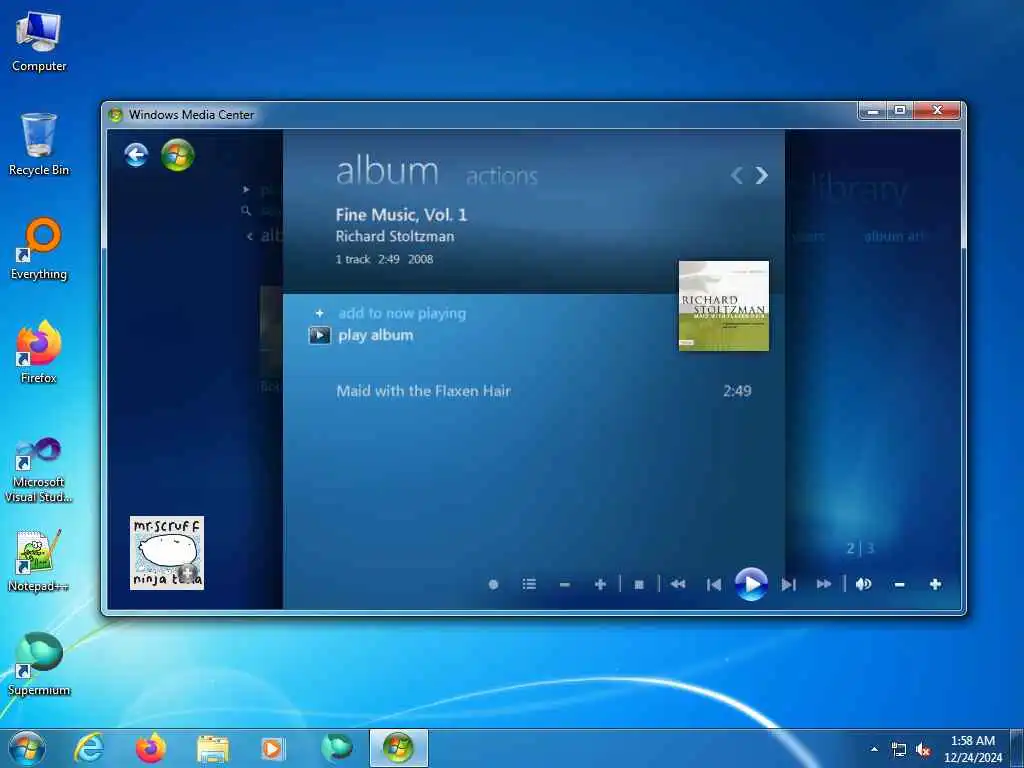Rewind using the double-left arrow button
Screen dimensions: 1024x768
pos(678,584)
